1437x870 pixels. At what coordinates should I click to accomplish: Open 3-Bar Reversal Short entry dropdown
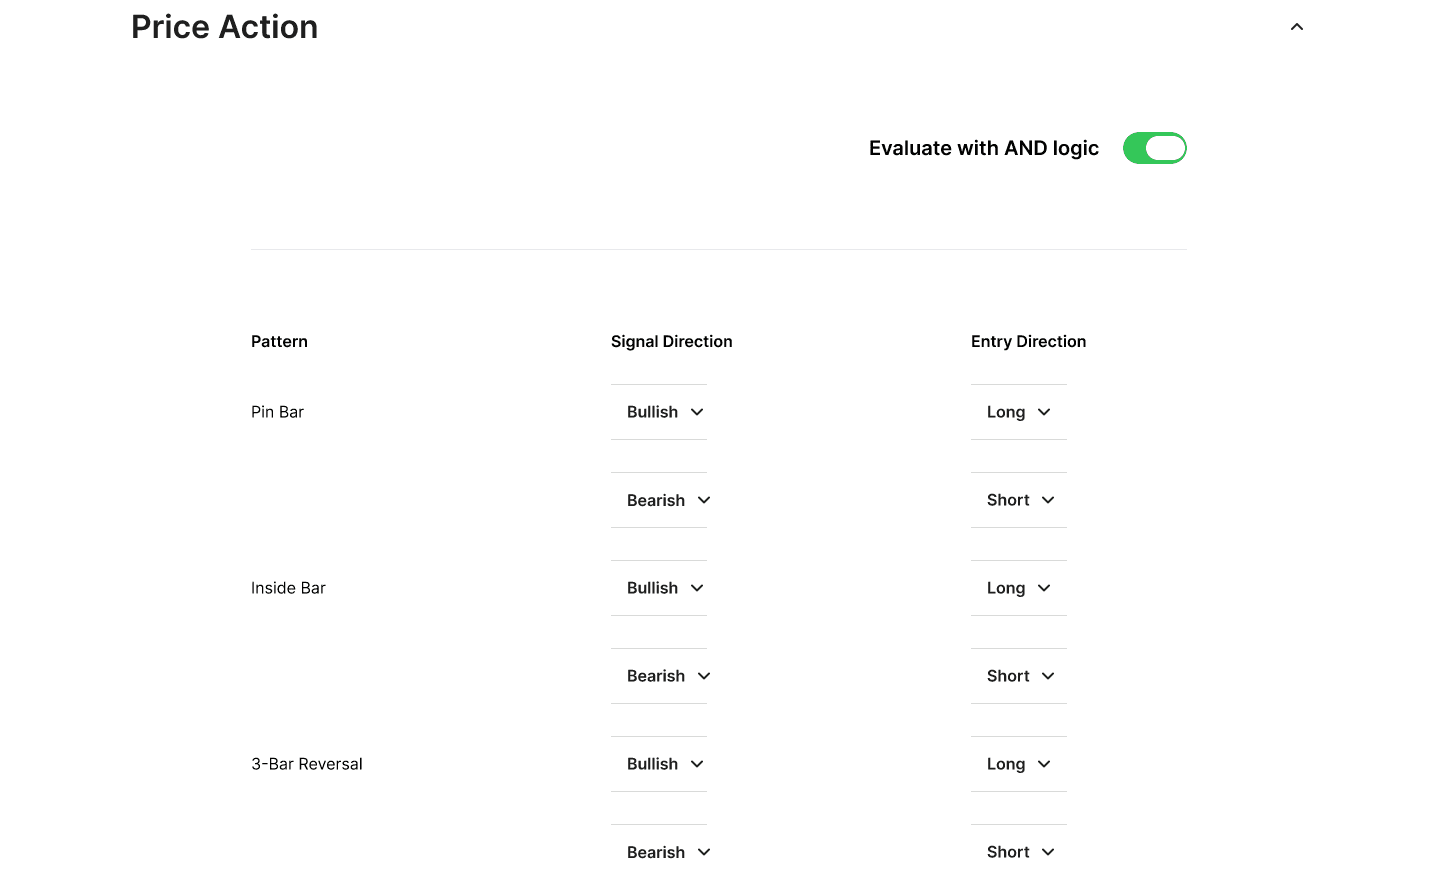pos(1020,852)
